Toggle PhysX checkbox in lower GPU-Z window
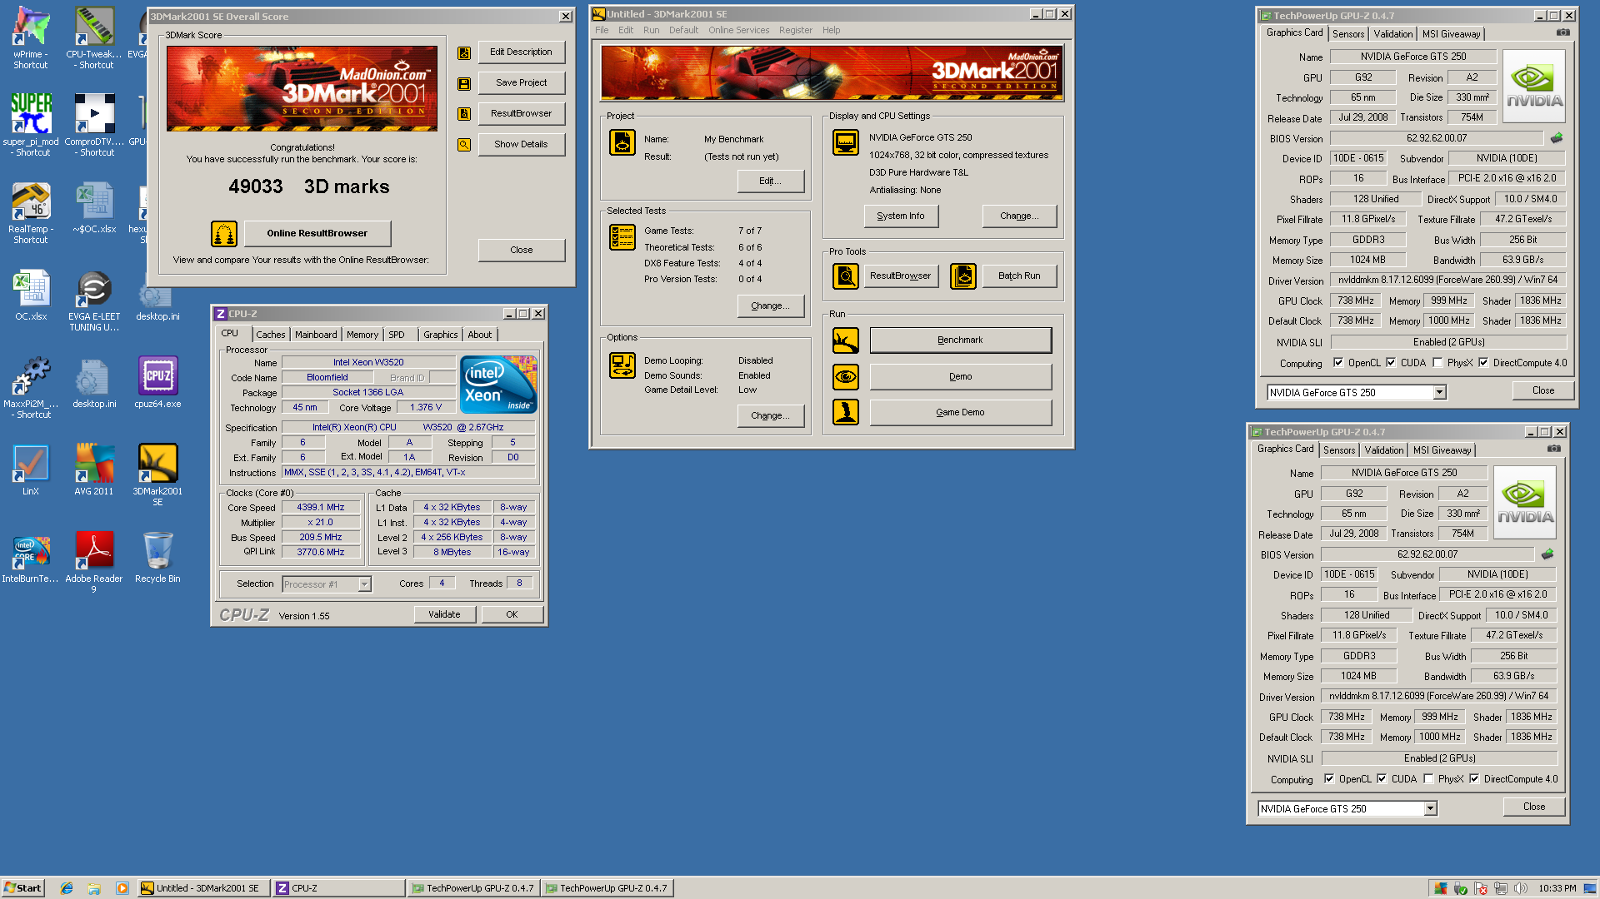This screenshot has width=1600, height=899. coord(1428,779)
